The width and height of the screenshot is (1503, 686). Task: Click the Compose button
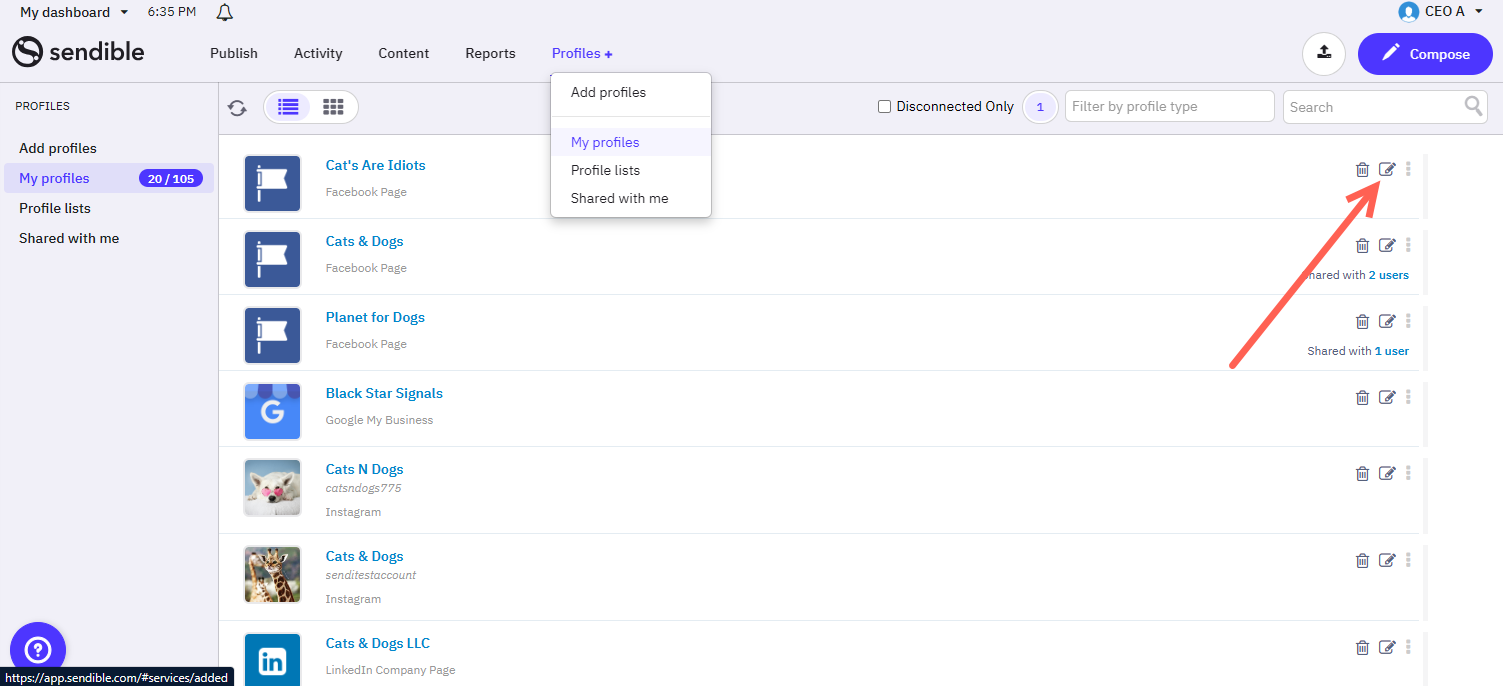click(1425, 54)
